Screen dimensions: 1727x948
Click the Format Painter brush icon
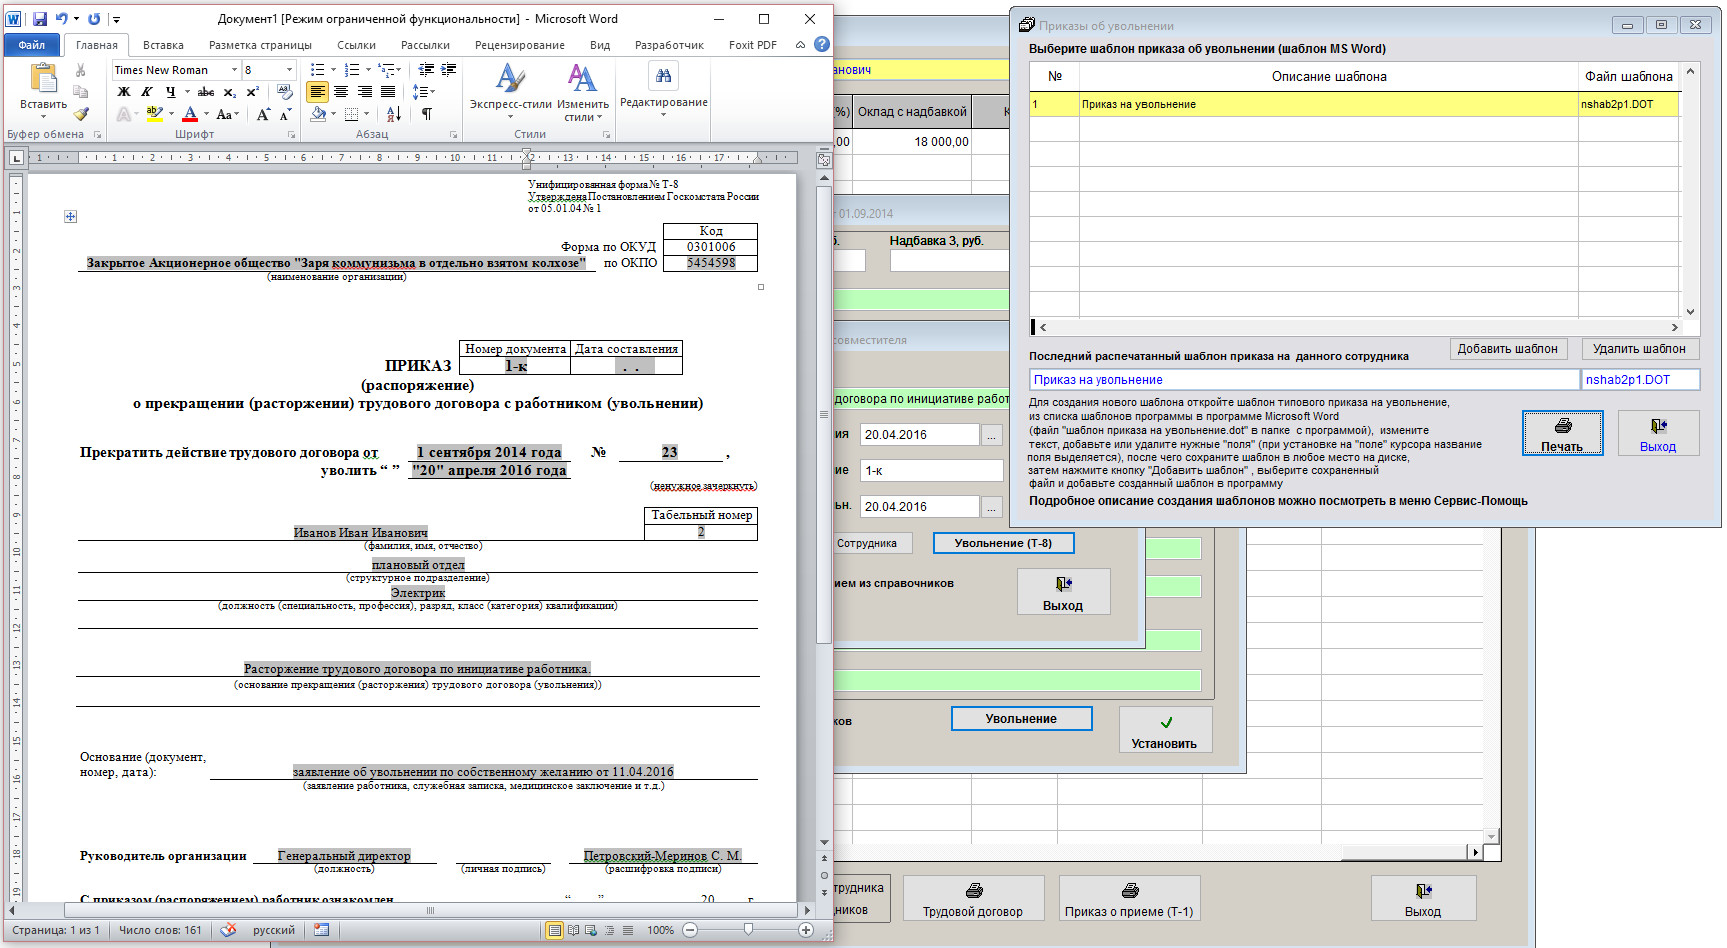pyautogui.click(x=81, y=115)
